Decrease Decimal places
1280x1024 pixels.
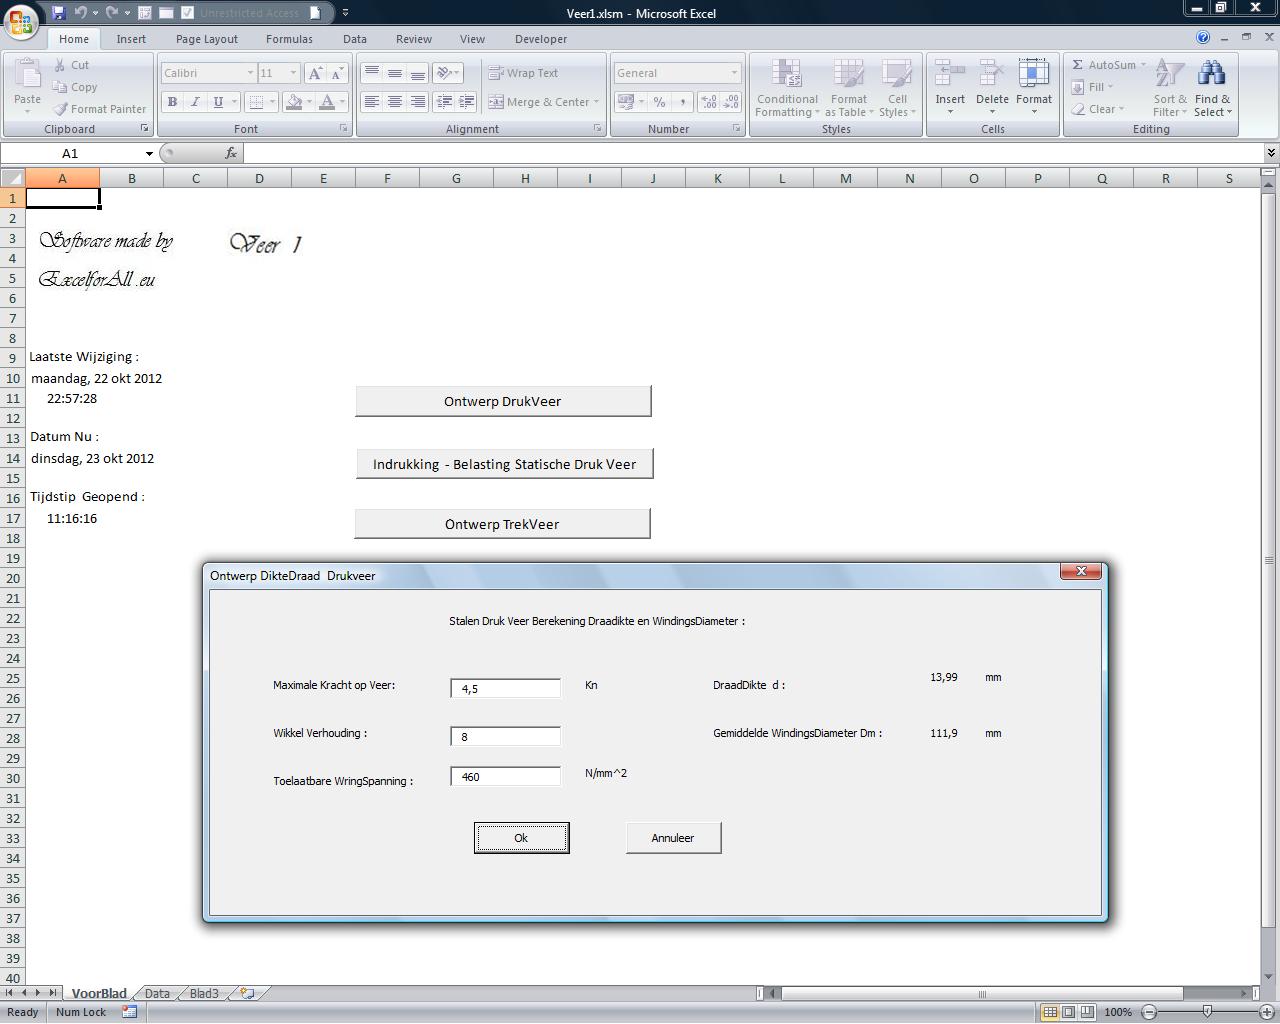[x=730, y=102]
